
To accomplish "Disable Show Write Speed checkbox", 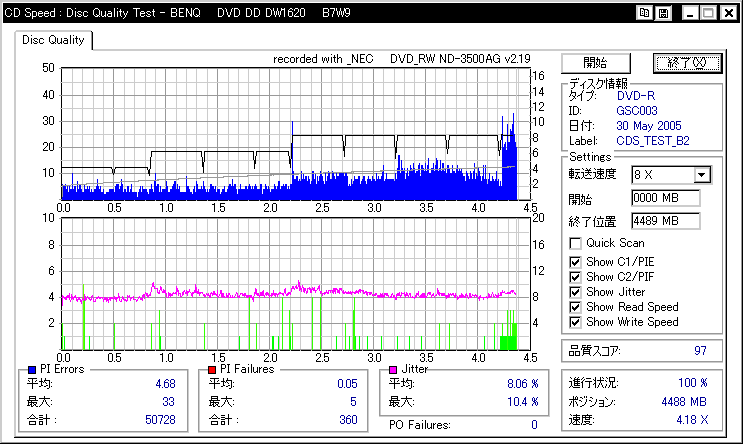I will click(x=575, y=322).
